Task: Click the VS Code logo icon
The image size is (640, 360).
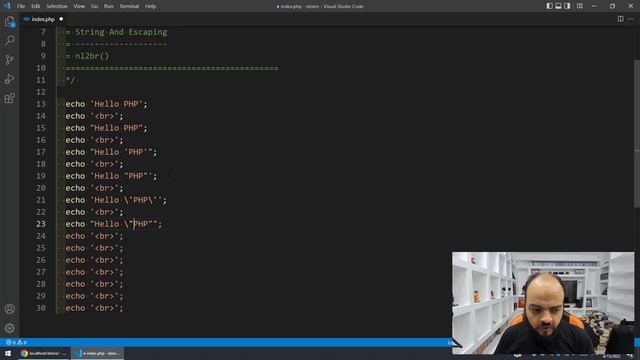Action: point(7,6)
